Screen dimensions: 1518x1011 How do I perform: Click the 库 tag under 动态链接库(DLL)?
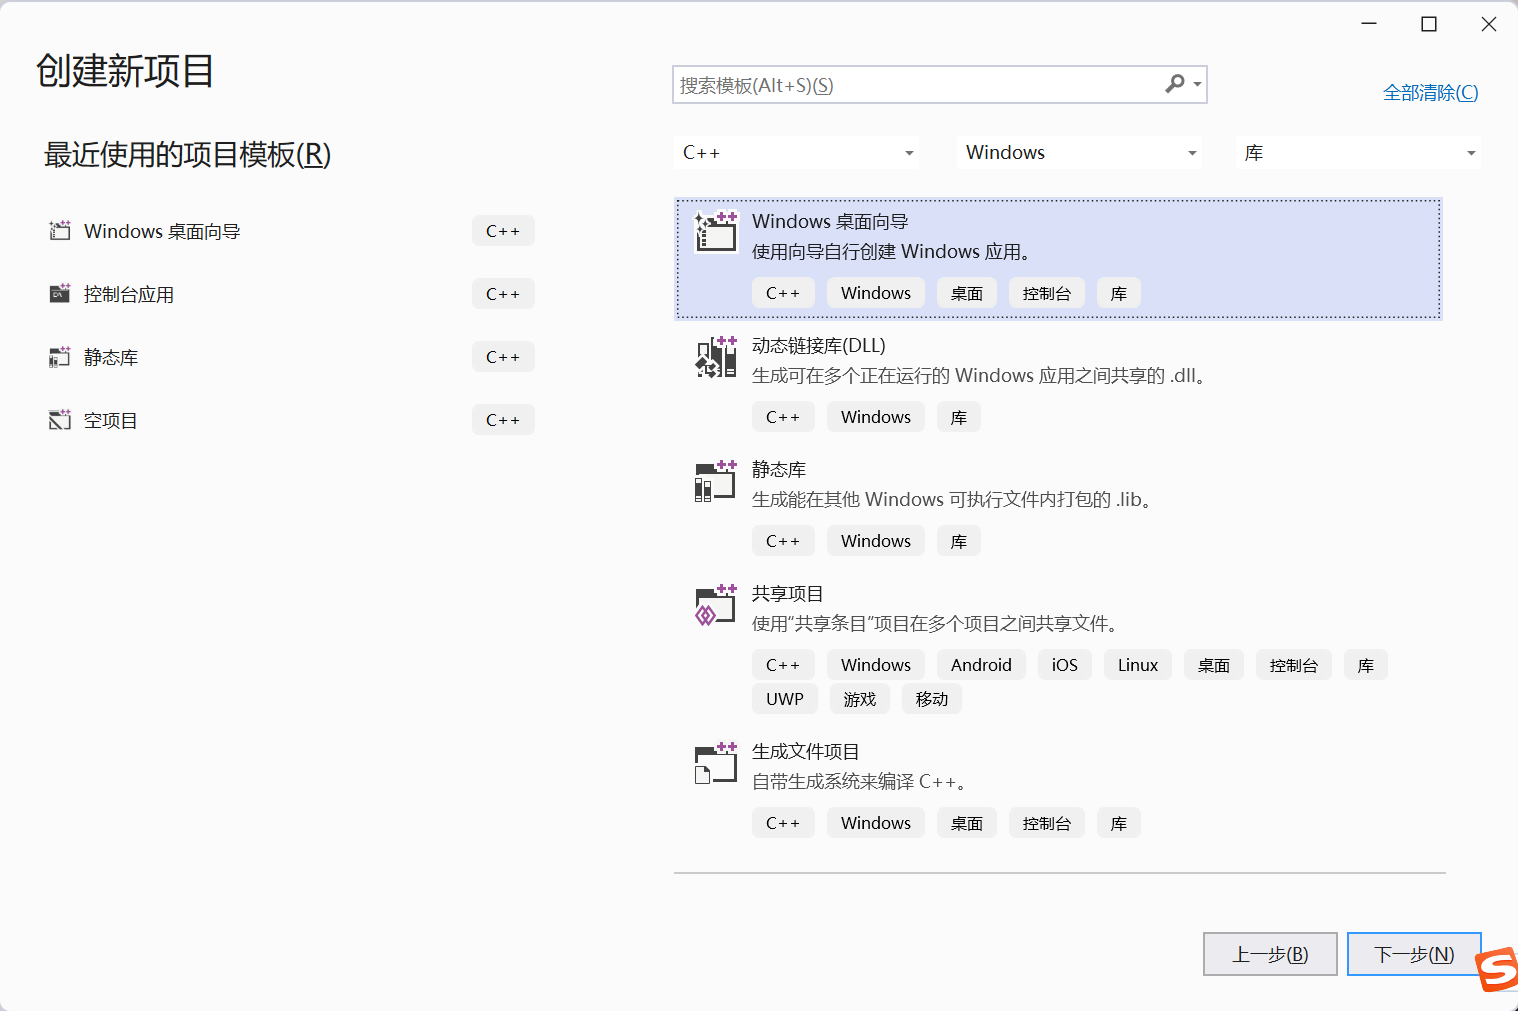(959, 417)
